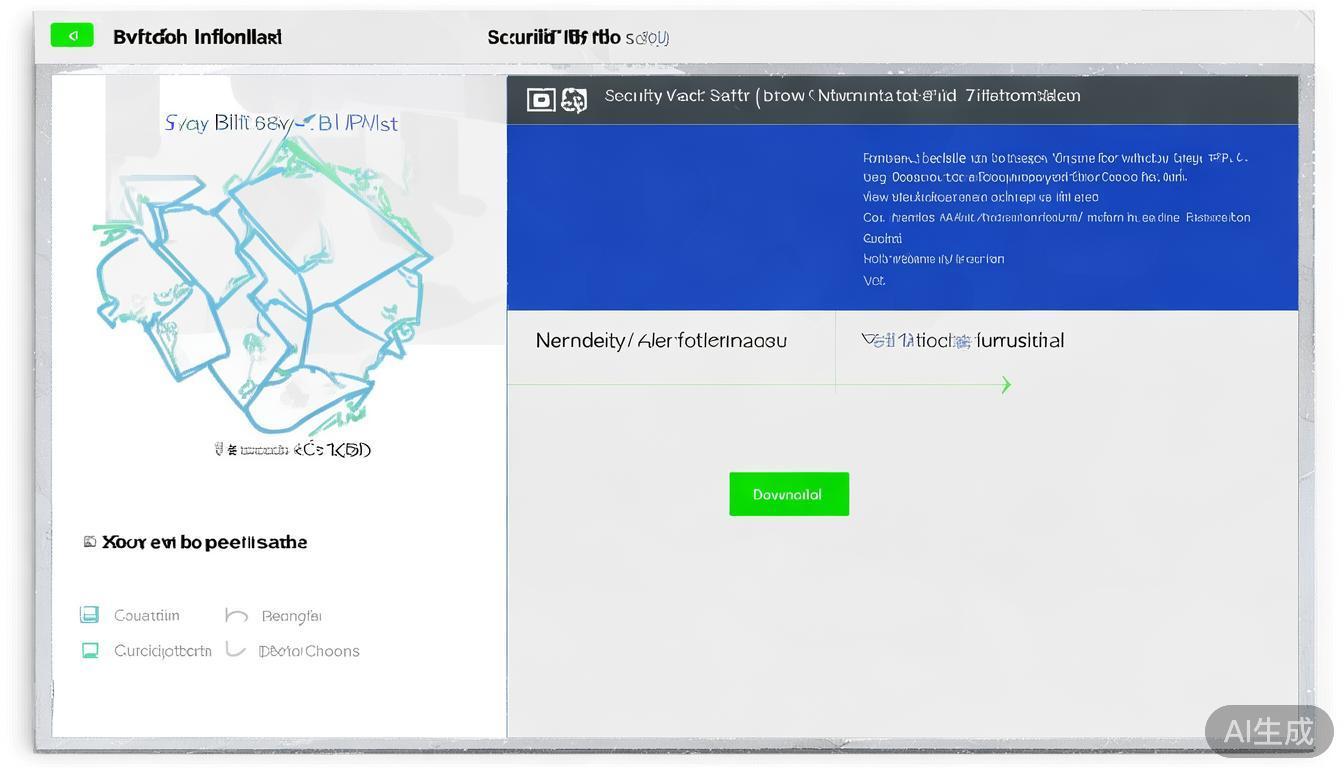Click the Bvftdoh Inflonllarl window title
The width and height of the screenshot is (1344, 768).
[197, 37]
